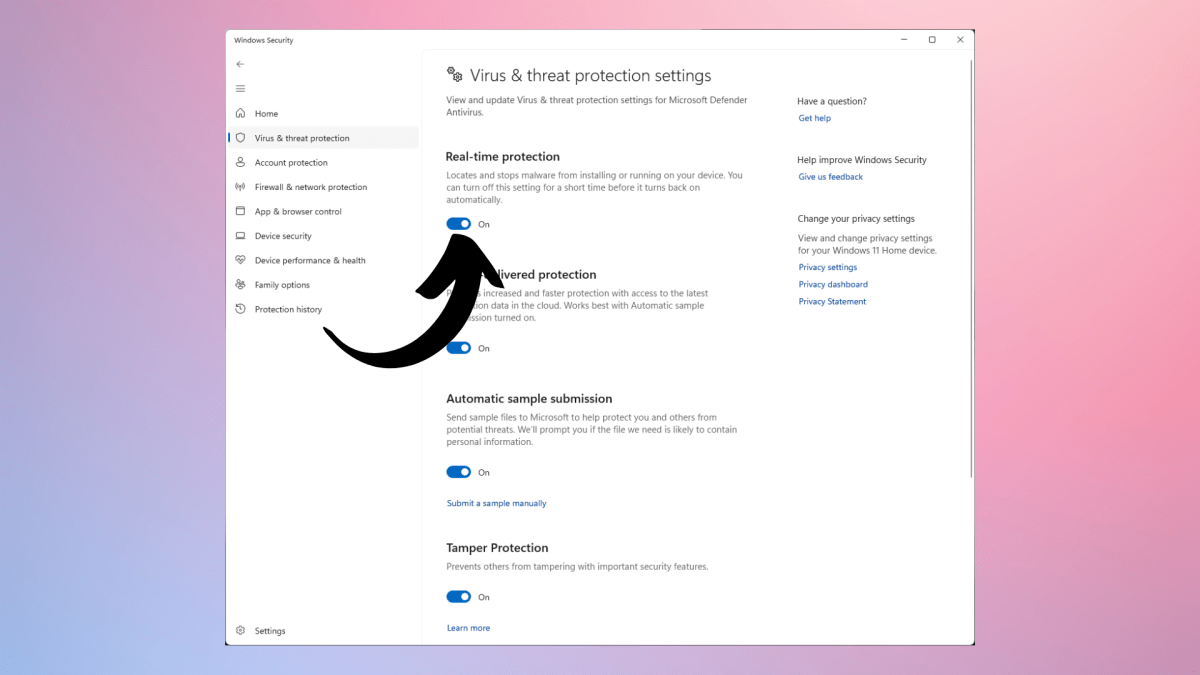Click the Real-time protection heading

503,157
